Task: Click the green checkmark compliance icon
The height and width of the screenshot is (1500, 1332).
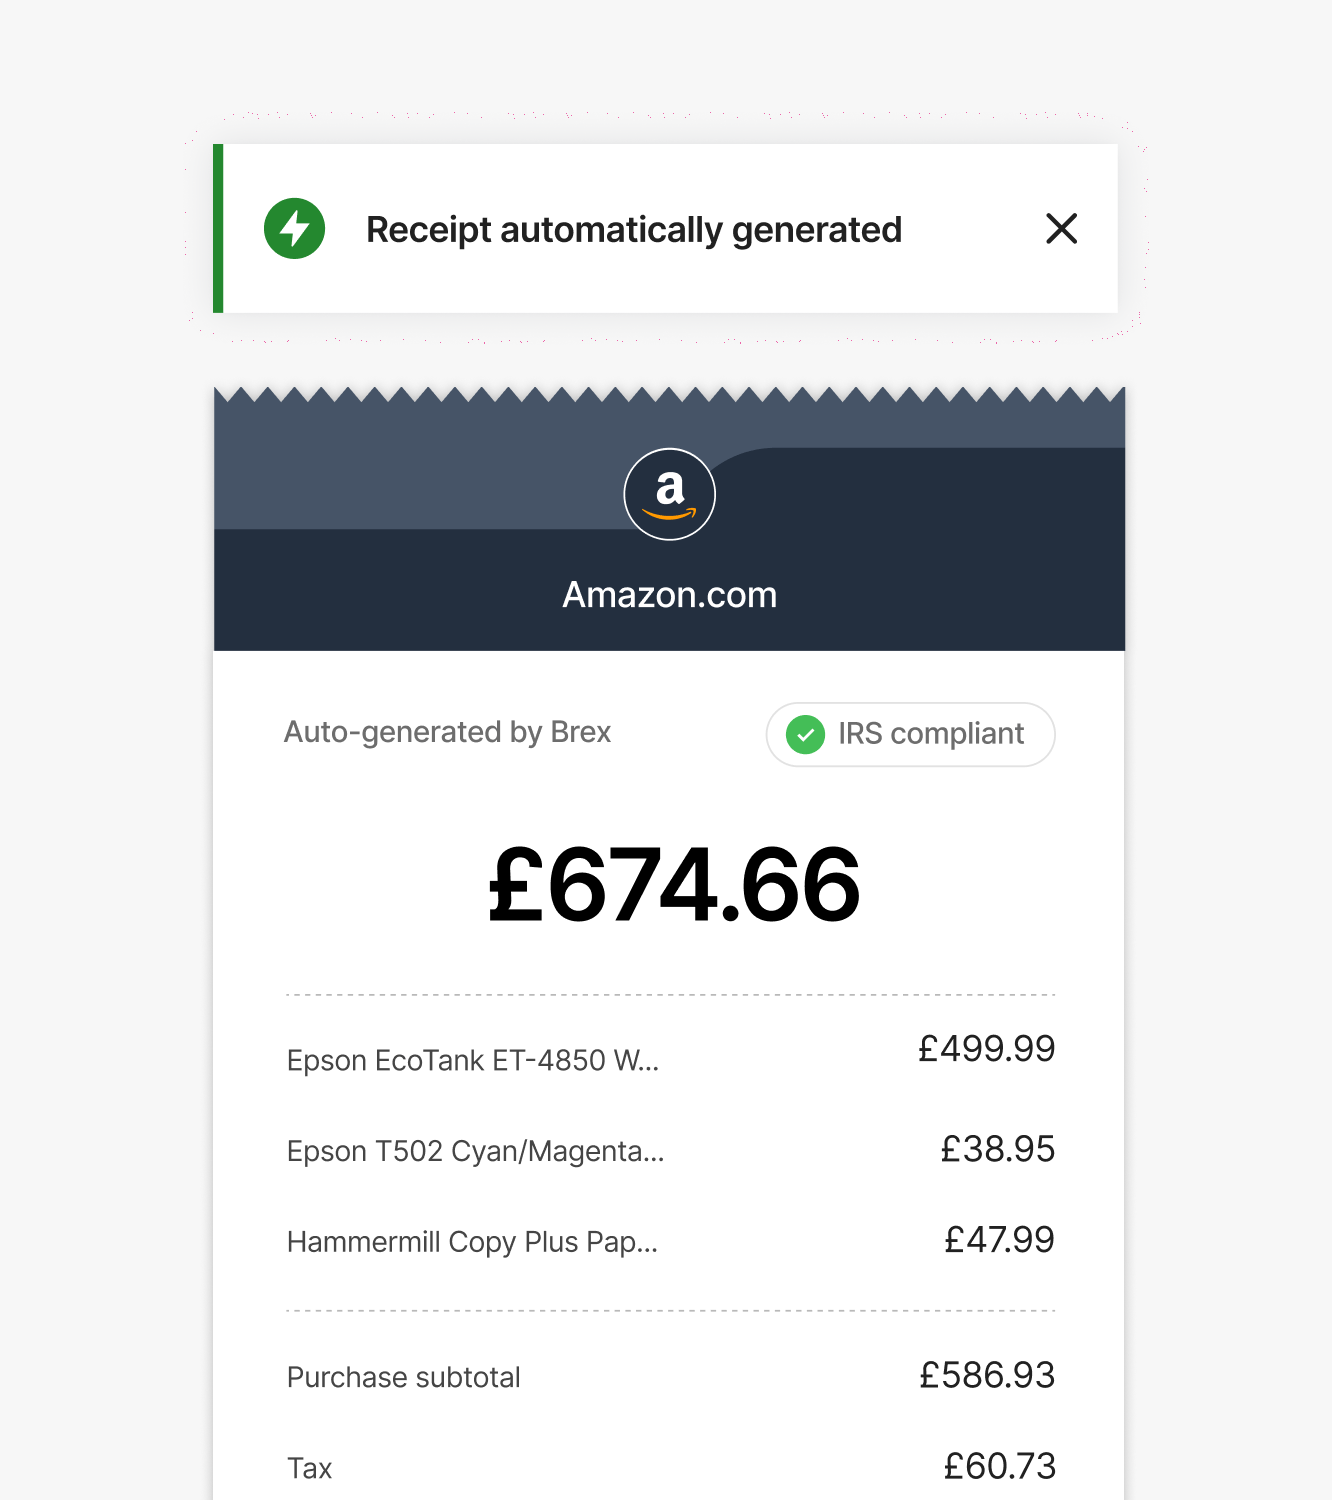Action: click(x=805, y=735)
